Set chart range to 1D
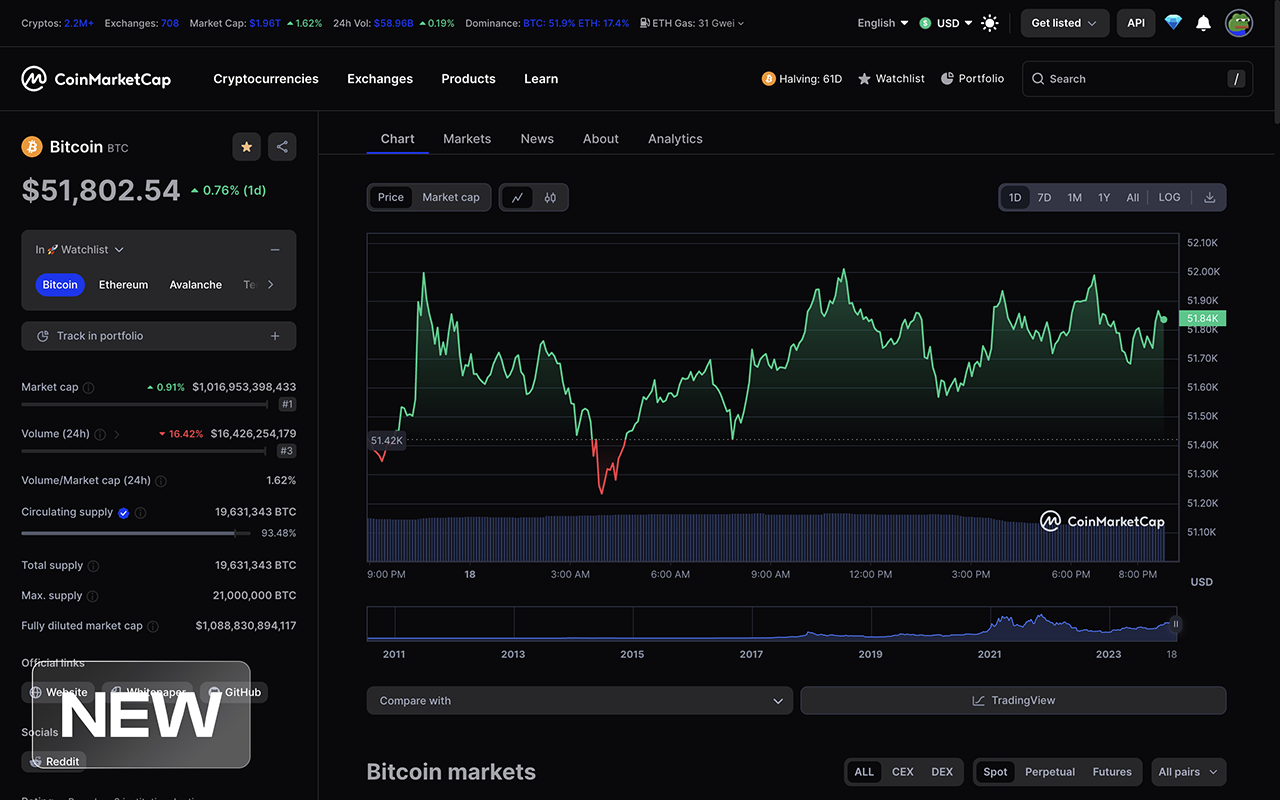The width and height of the screenshot is (1280, 800). tap(1015, 197)
